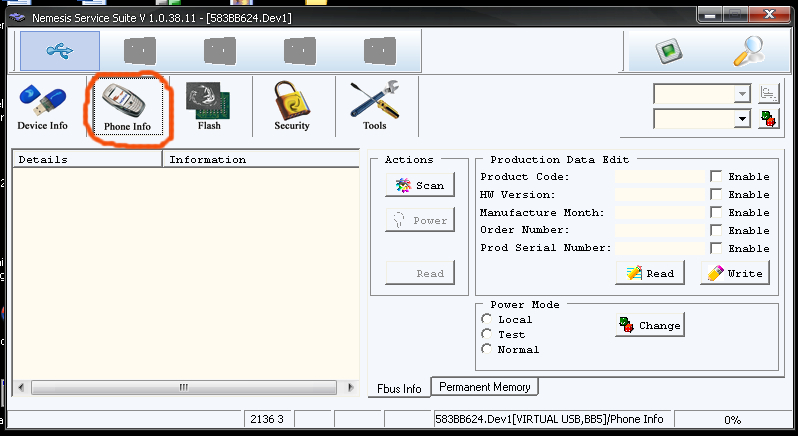Click the Details column header
798x436 pixels.
pyautogui.click(x=87, y=160)
